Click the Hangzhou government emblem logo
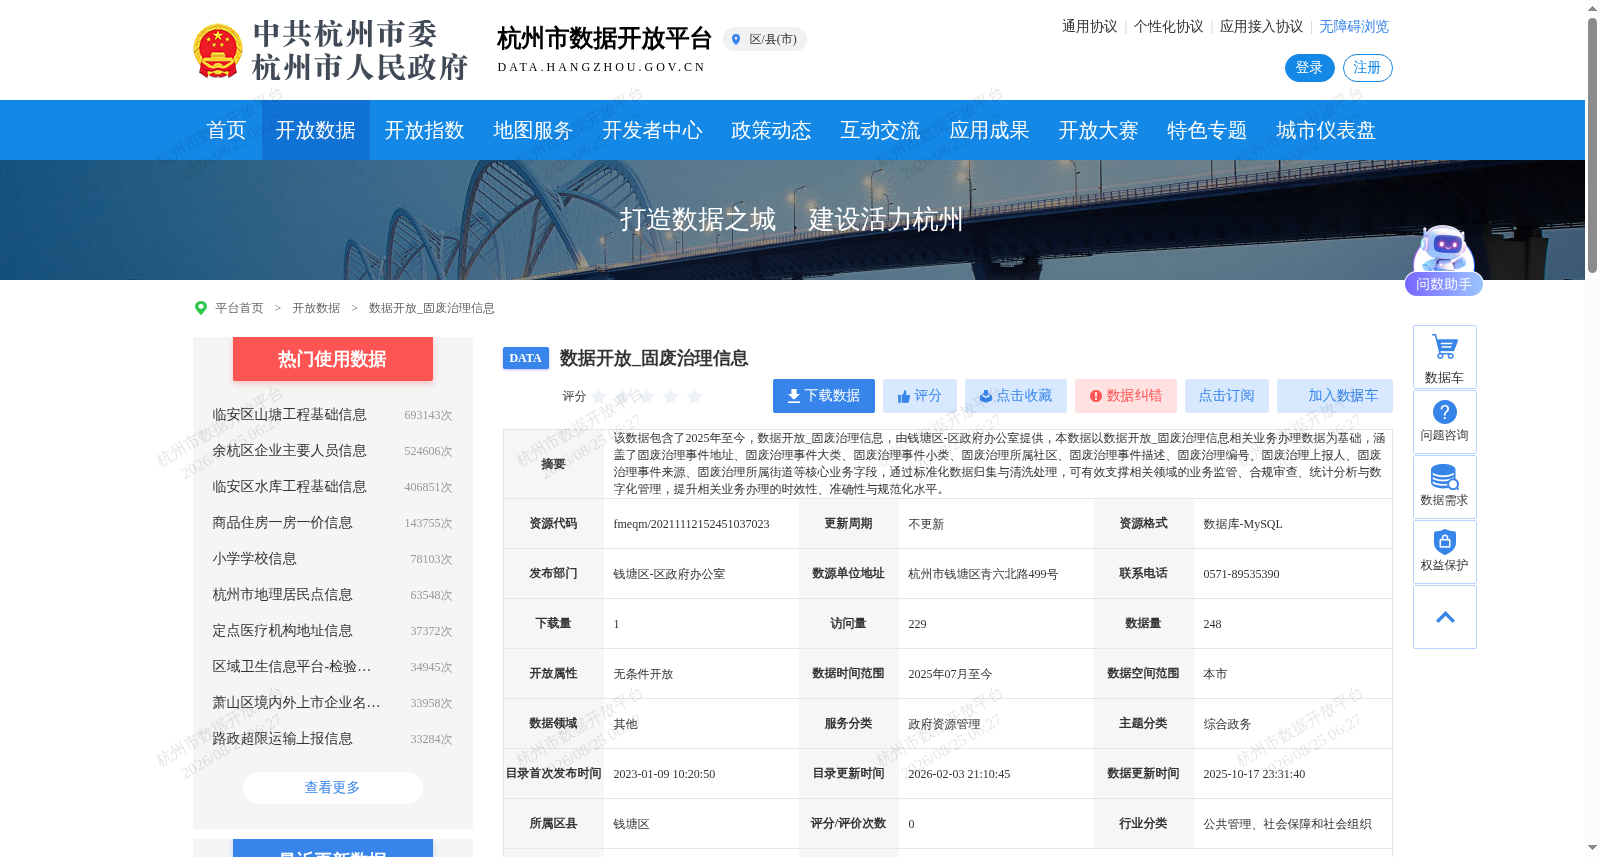1600x857 pixels. (217, 51)
